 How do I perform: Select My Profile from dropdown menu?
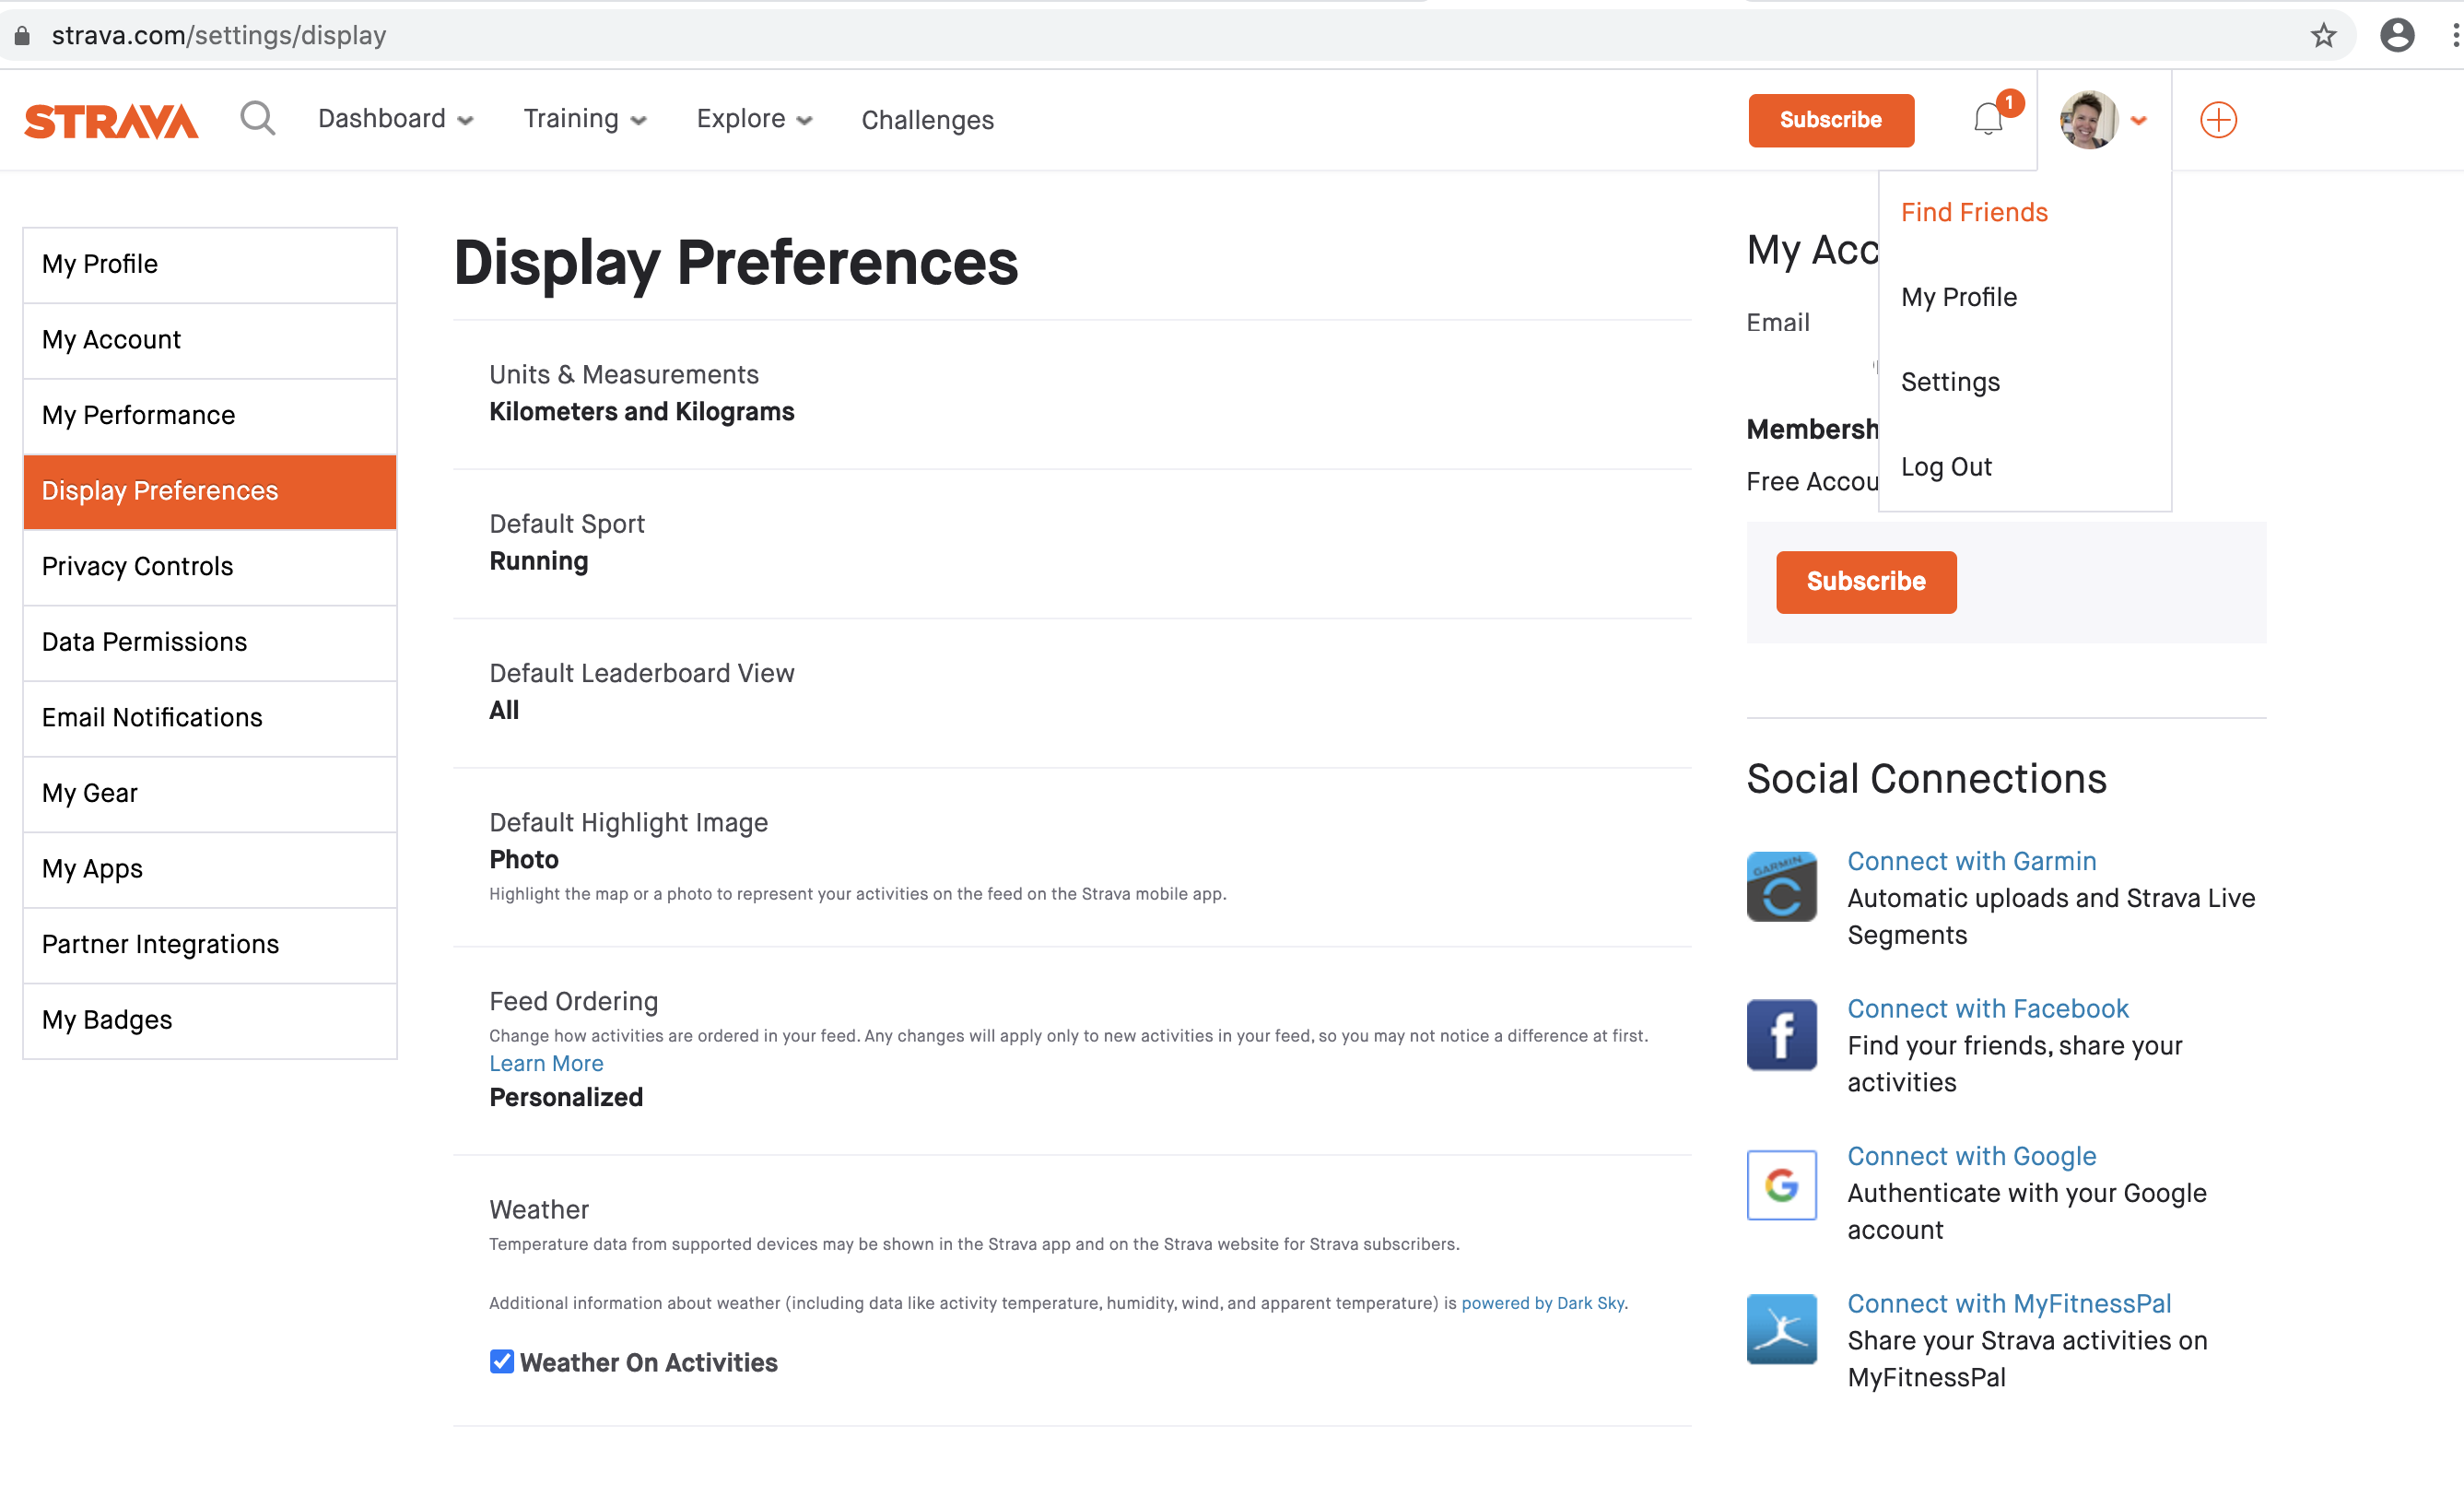pos(1958,297)
